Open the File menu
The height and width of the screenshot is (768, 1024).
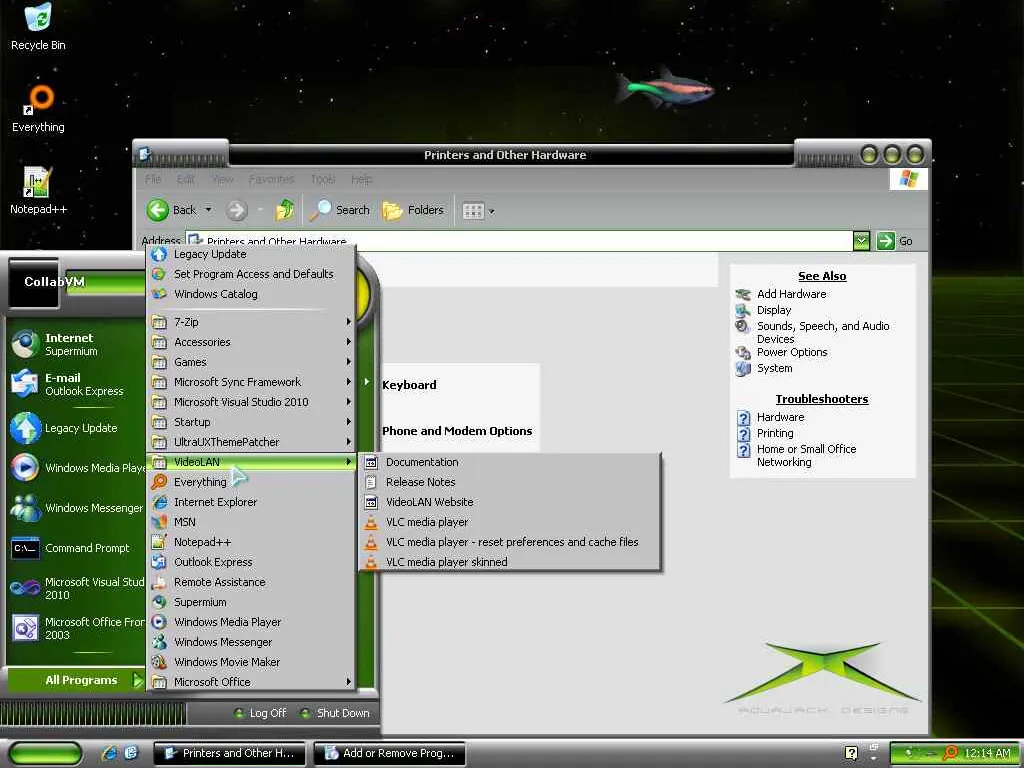point(153,179)
